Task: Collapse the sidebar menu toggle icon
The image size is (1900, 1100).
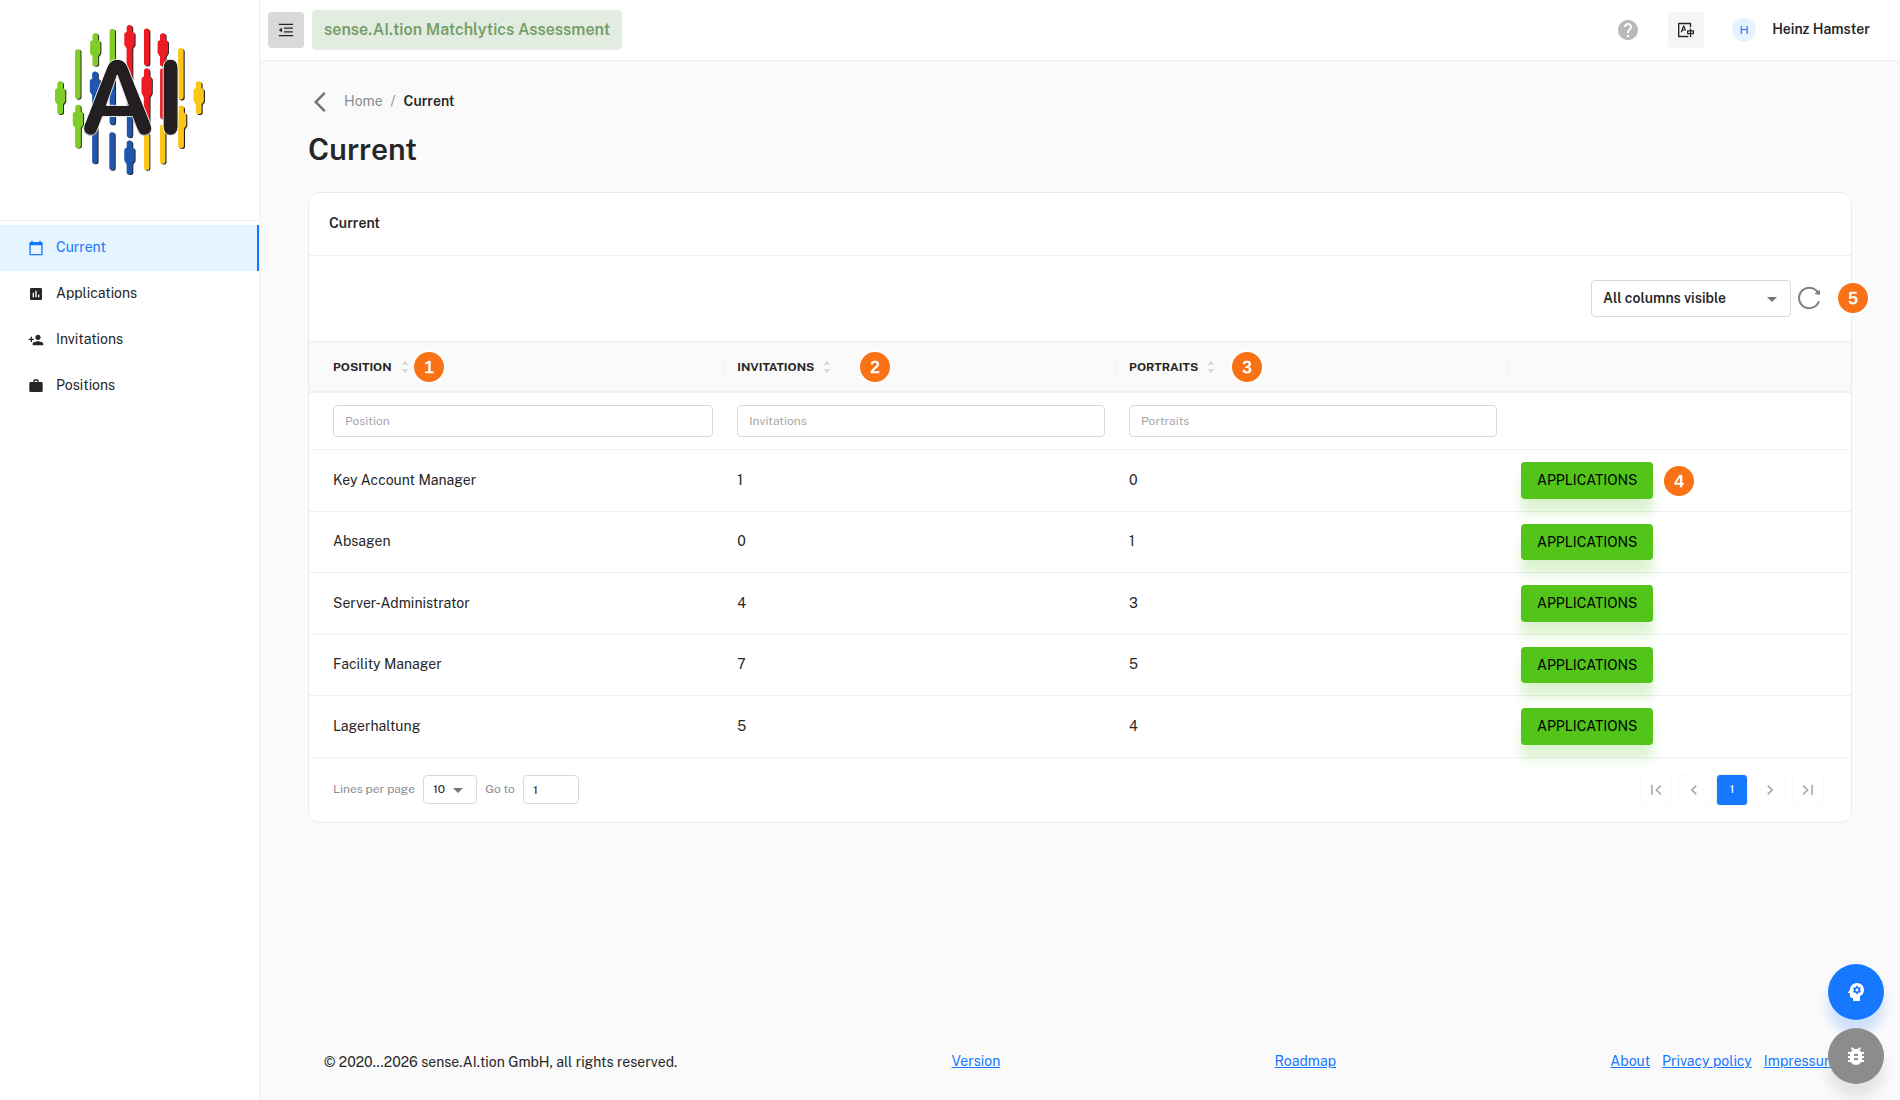Action: tap(286, 30)
